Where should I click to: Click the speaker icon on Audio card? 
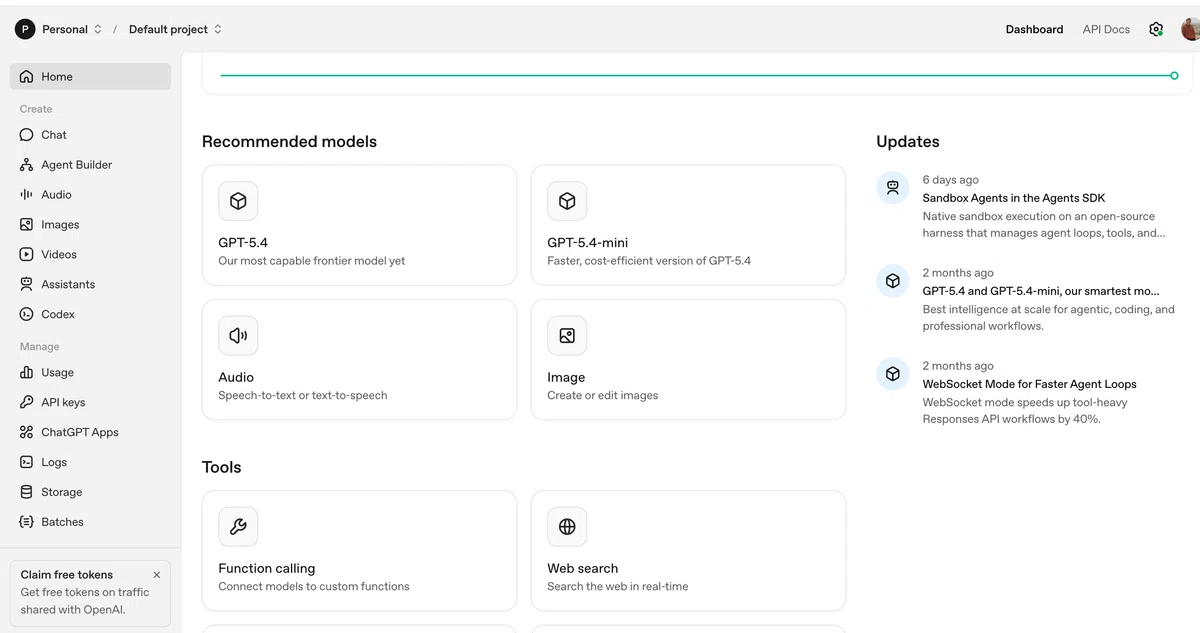click(238, 336)
